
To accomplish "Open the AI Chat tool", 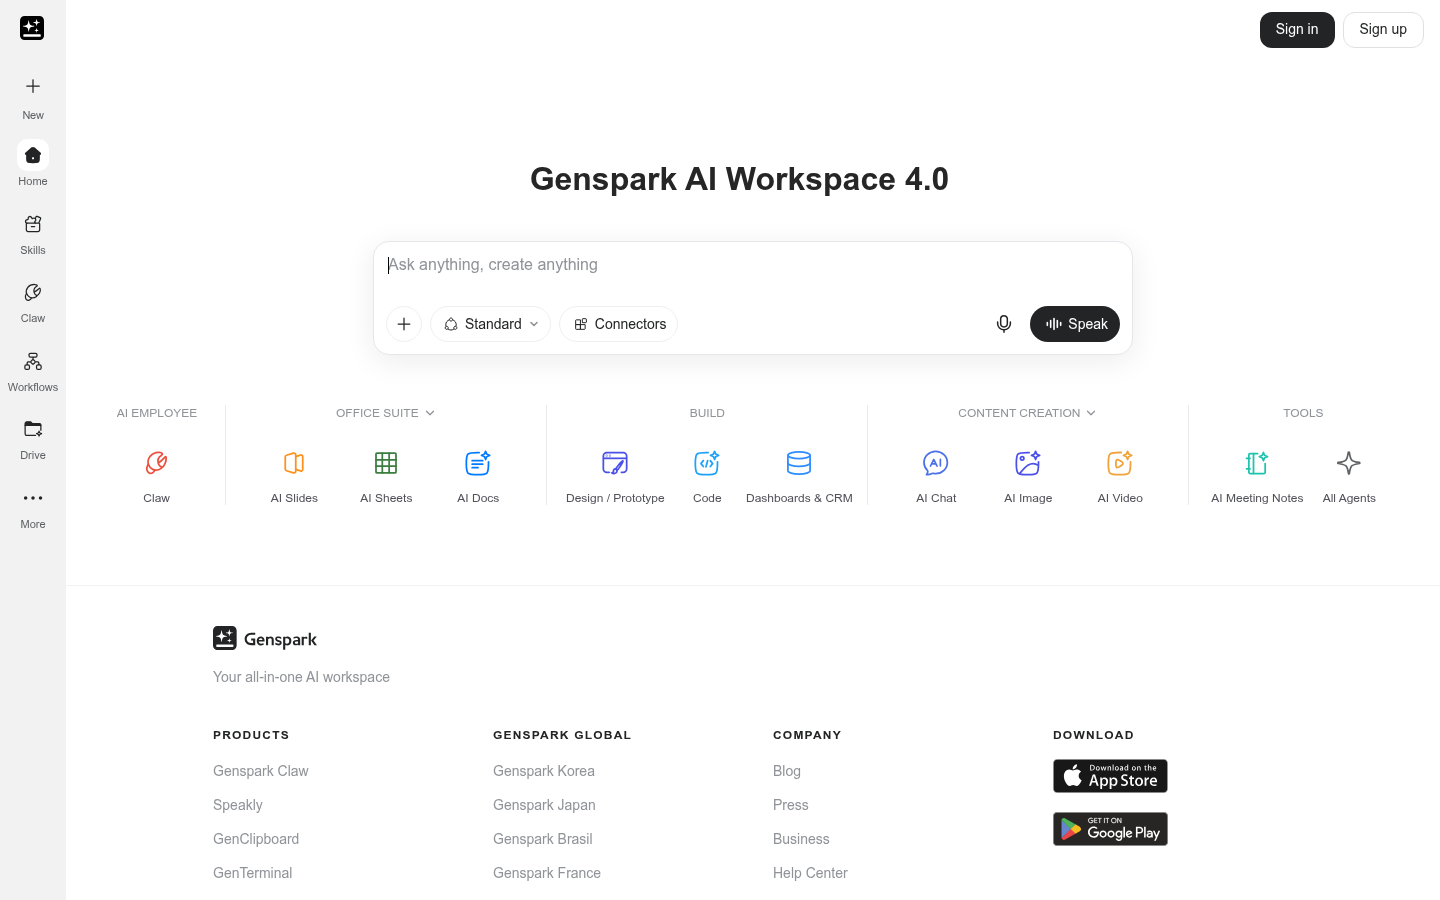I will pos(936,476).
